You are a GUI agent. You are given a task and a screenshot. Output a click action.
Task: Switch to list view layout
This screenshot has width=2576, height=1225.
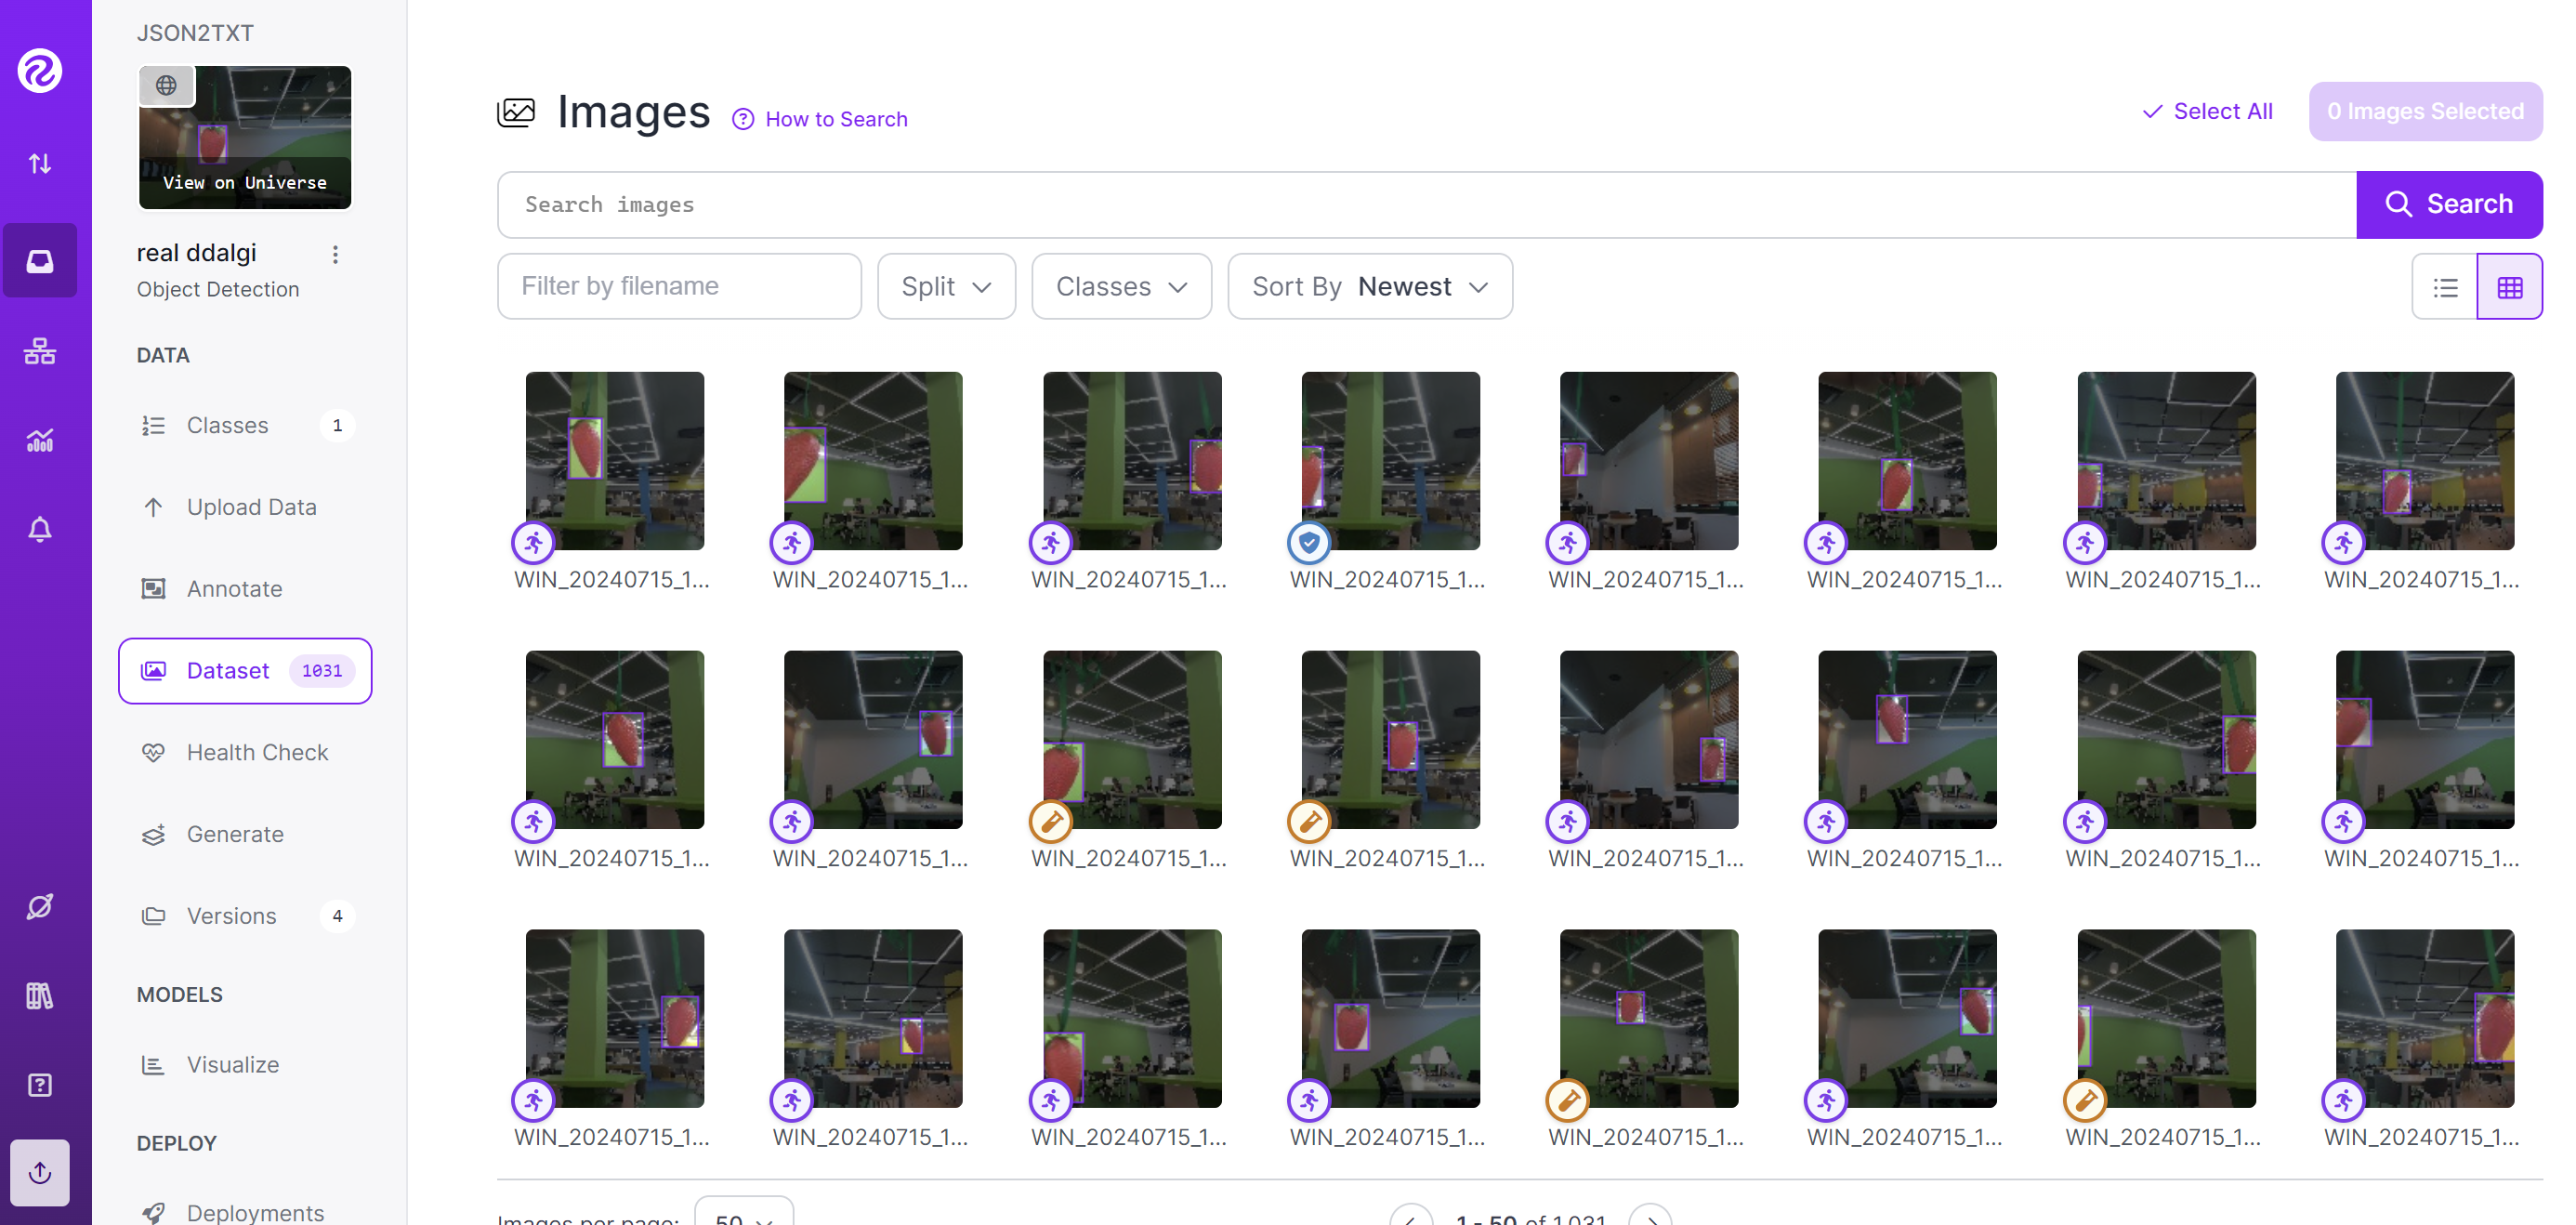click(x=2445, y=288)
